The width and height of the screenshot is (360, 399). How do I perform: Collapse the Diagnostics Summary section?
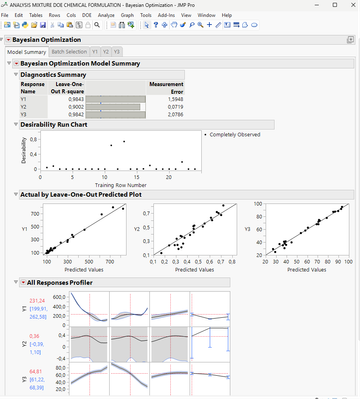click(16, 74)
